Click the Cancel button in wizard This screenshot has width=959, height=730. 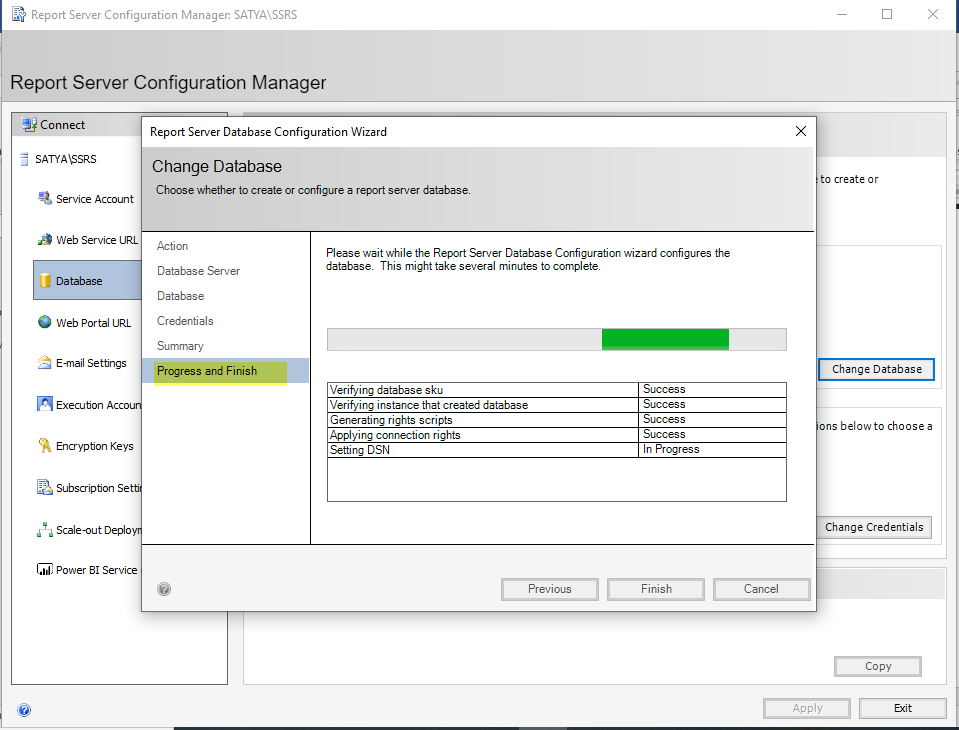761,589
